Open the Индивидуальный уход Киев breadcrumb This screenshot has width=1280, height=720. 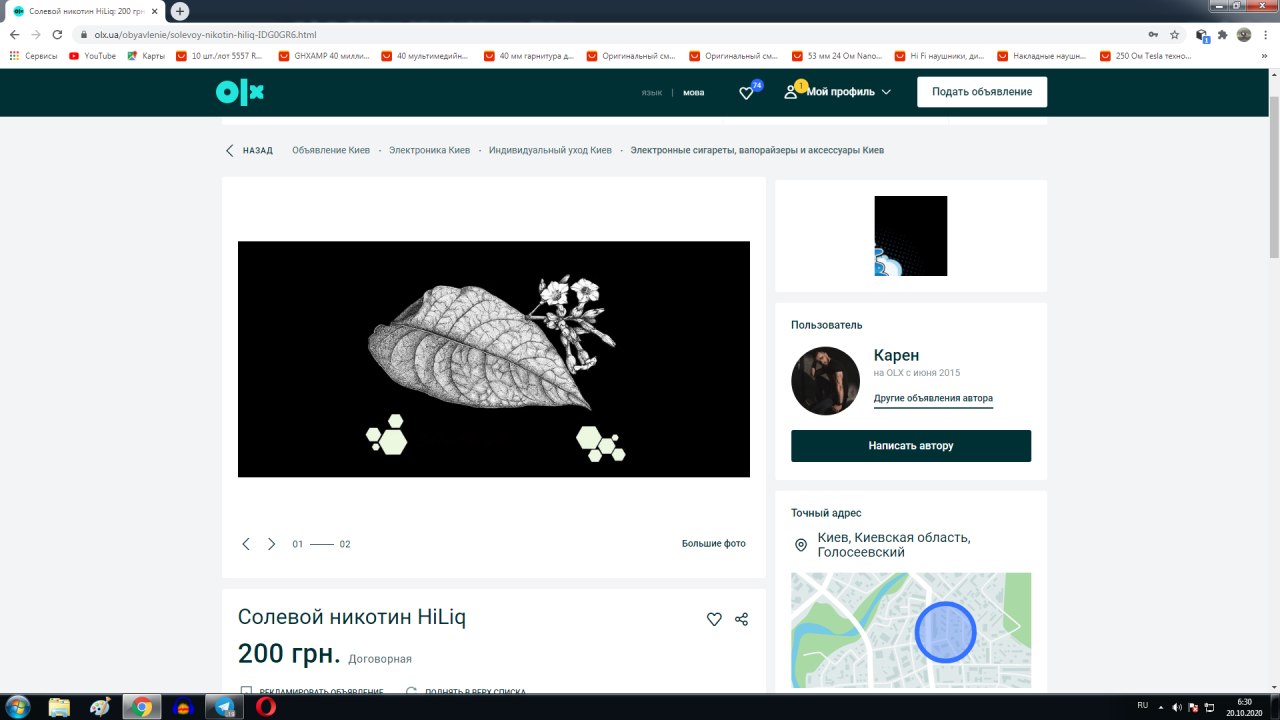pyautogui.click(x=550, y=150)
